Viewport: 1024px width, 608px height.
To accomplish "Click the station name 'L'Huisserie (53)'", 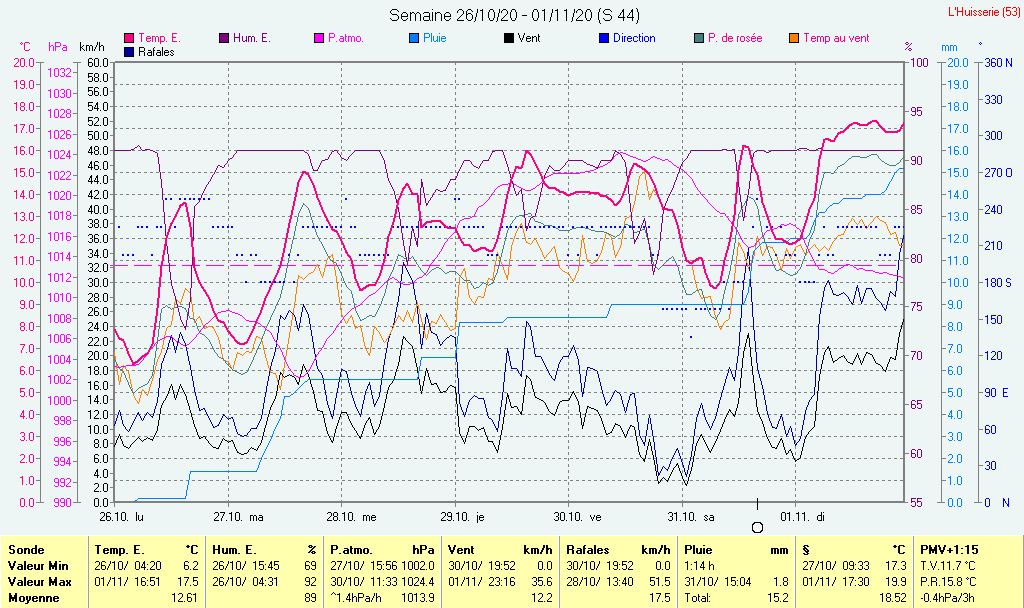I will (985, 12).
